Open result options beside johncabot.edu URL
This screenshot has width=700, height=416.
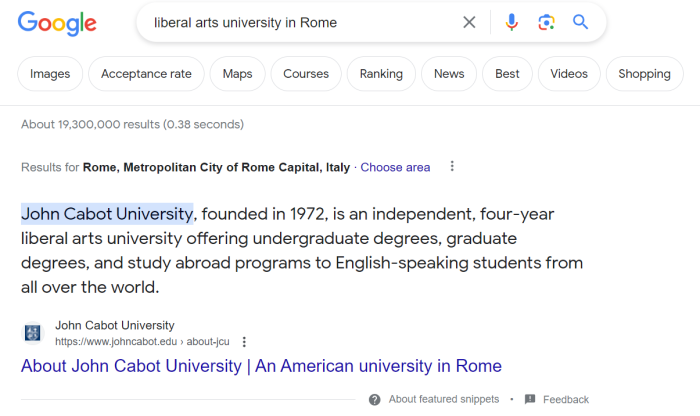point(244,341)
